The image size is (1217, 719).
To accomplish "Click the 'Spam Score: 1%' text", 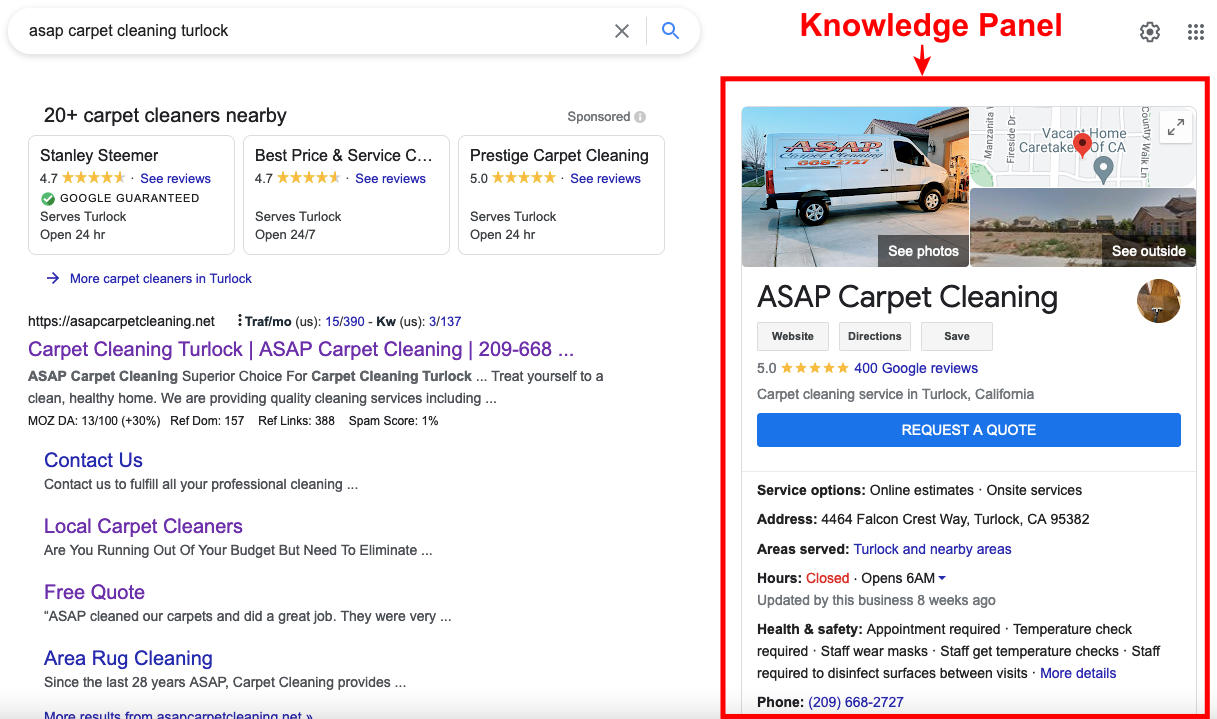I will click(x=393, y=421).
